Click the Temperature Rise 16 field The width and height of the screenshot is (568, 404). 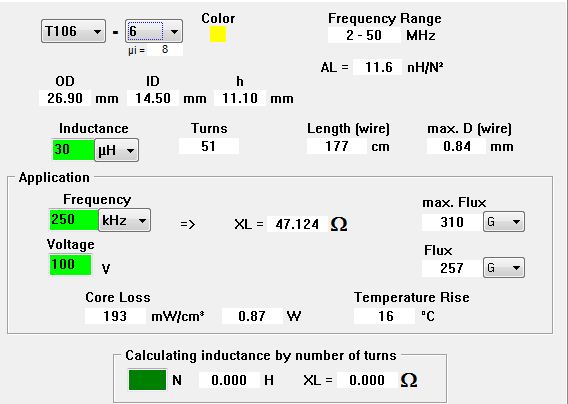click(x=384, y=316)
